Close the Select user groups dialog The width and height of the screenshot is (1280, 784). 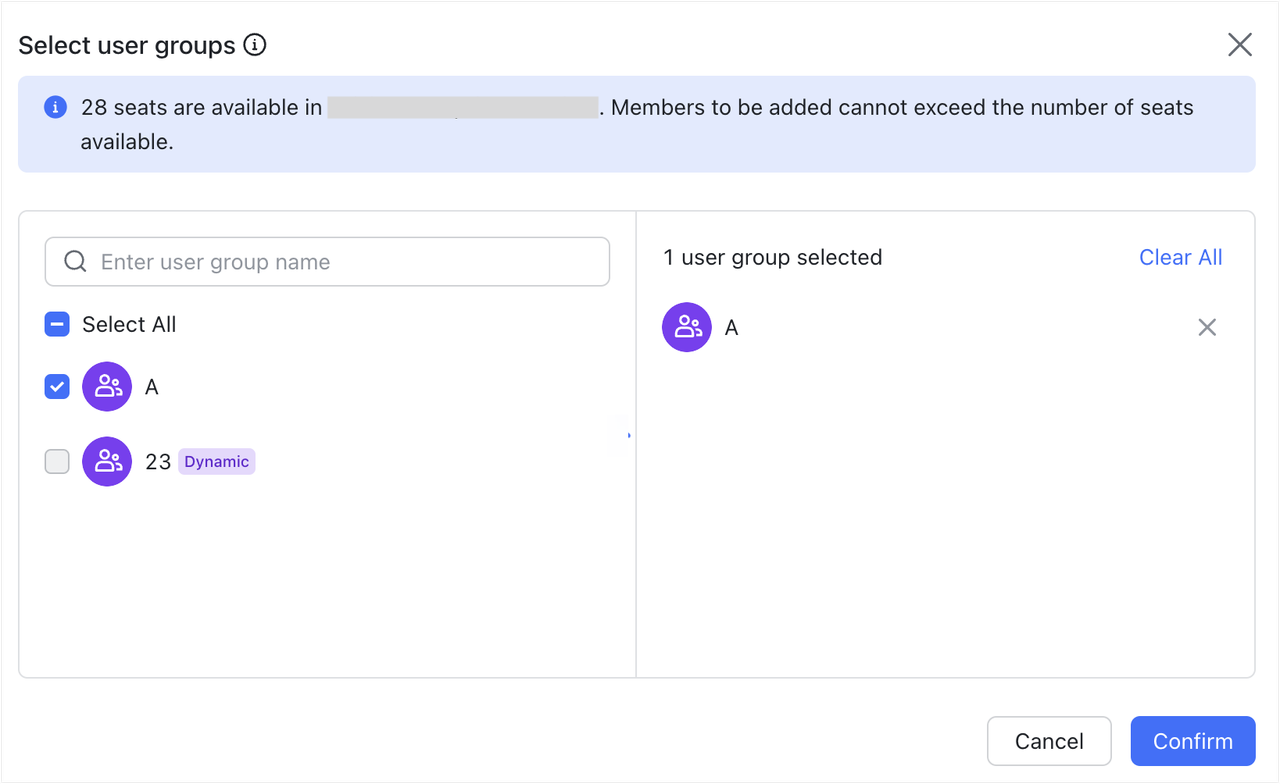pos(1240,44)
